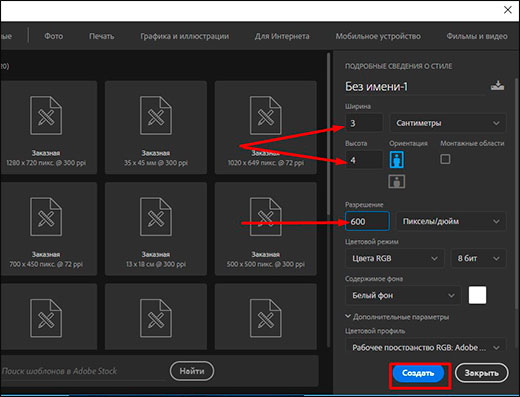
Task: Click the document name Без имени-1
Action: pyautogui.click(x=376, y=87)
